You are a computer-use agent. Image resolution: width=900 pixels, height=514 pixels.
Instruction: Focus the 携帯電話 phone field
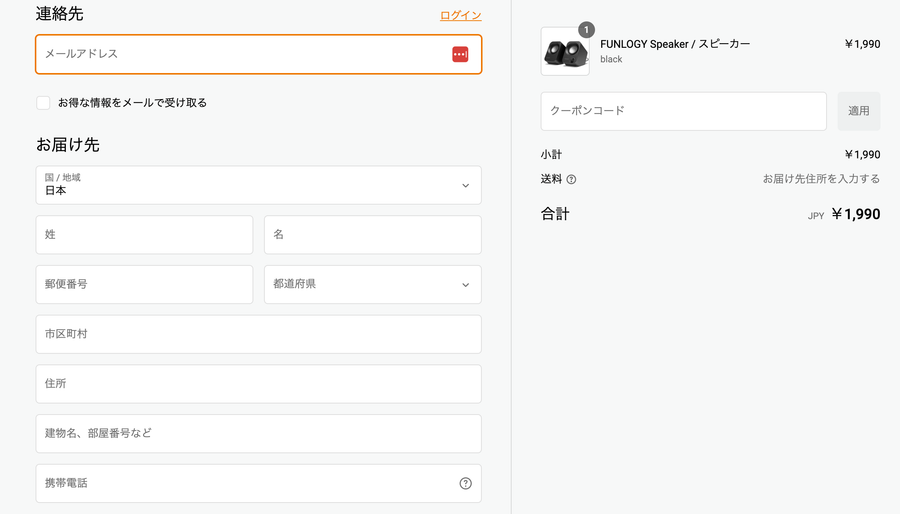pos(258,484)
